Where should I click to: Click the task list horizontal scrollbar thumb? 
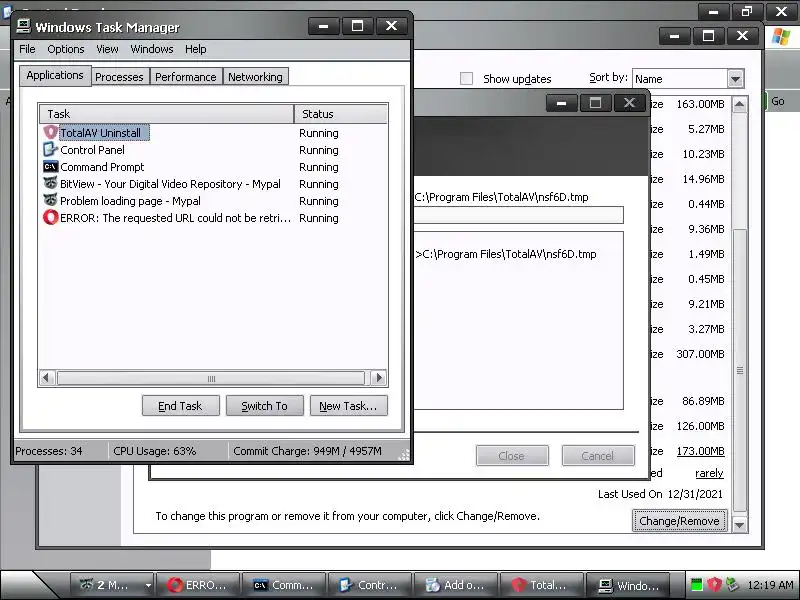pyautogui.click(x=211, y=378)
